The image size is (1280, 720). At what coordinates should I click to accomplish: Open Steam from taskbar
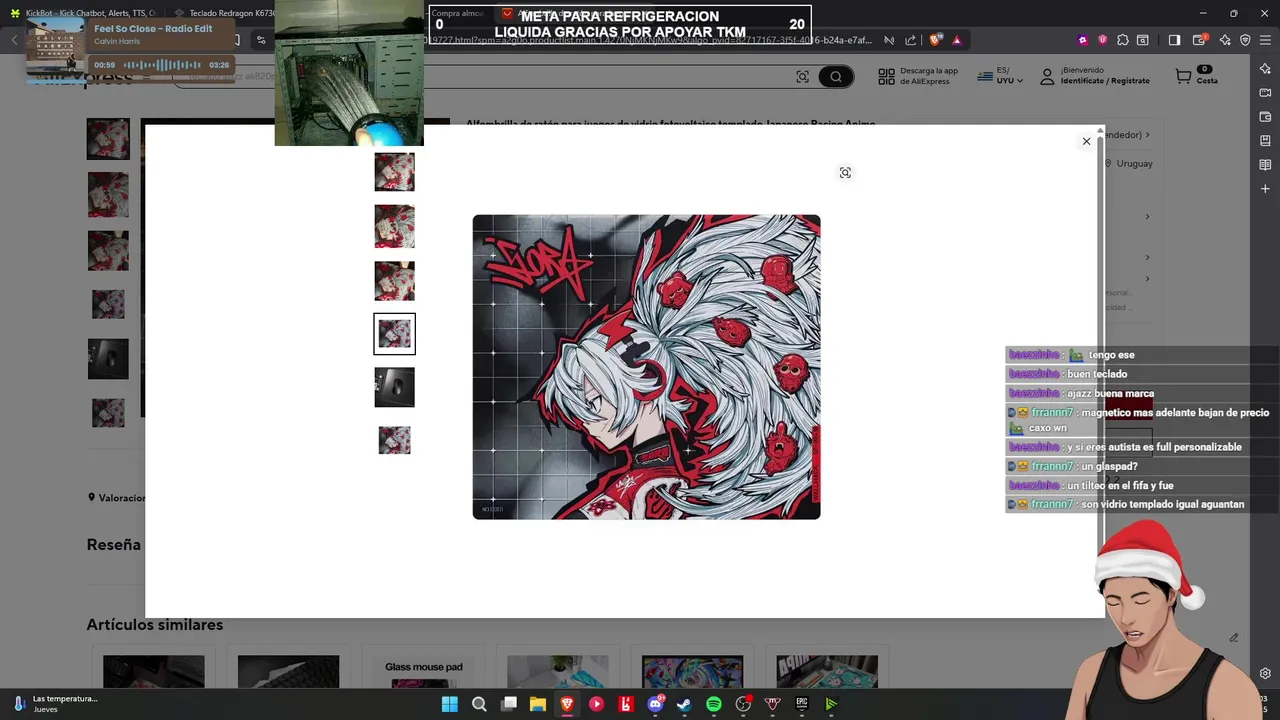coord(684,704)
